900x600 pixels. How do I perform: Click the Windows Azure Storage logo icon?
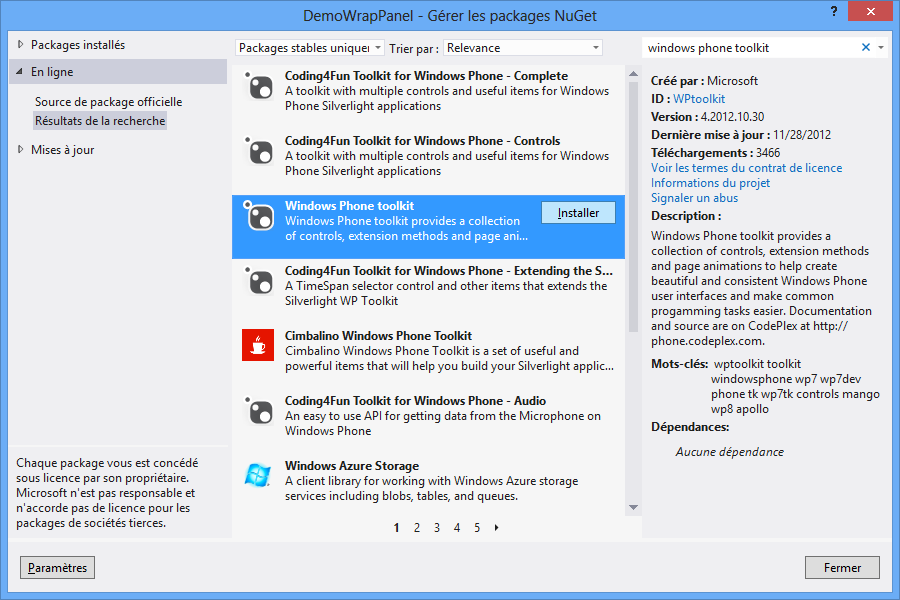(x=258, y=475)
